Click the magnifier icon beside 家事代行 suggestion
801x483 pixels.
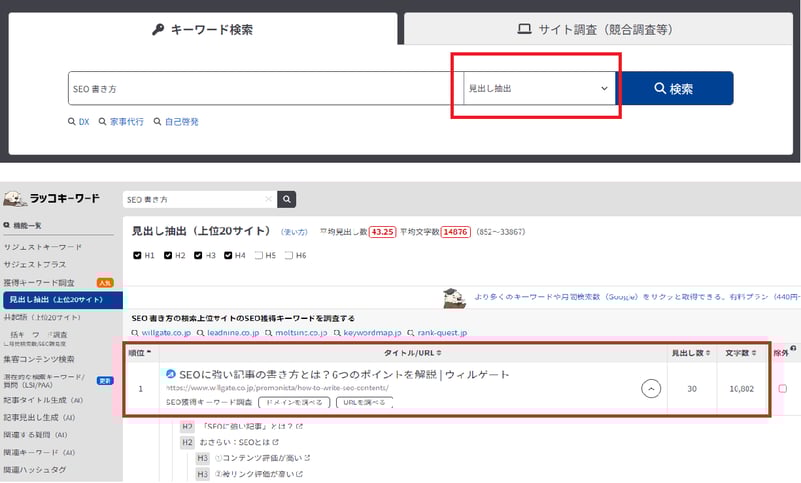coord(103,122)
